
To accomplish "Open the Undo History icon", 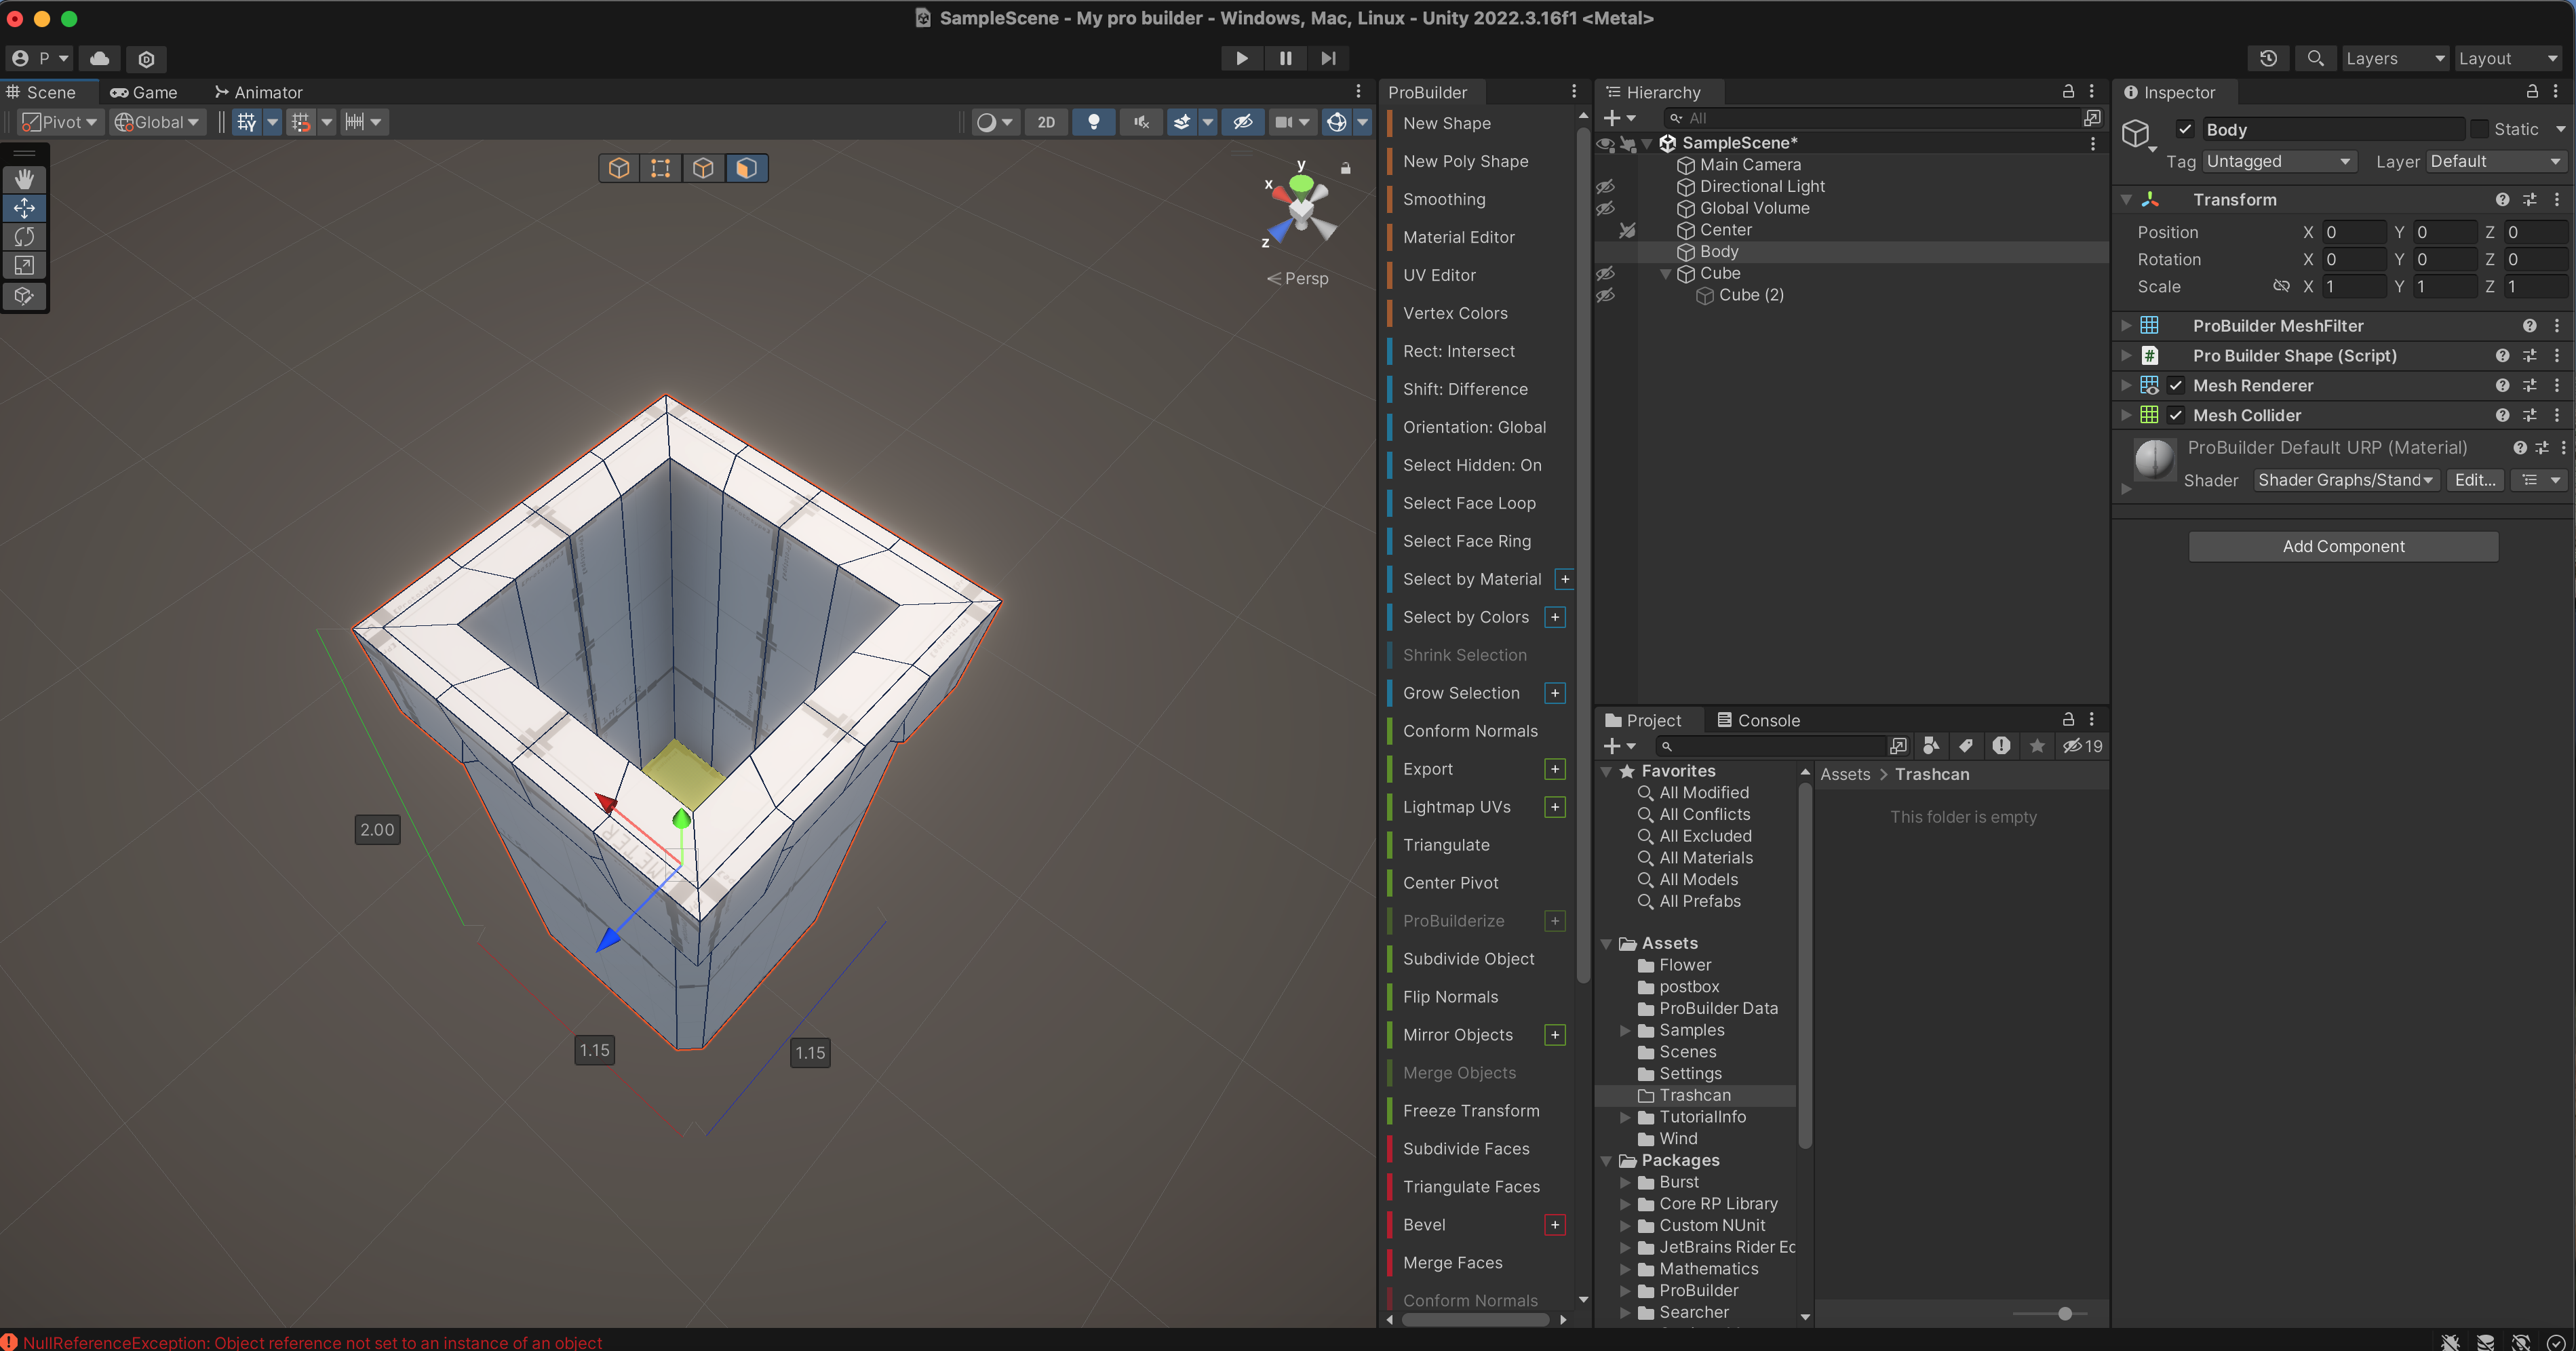I will (x=2268, y=58).
